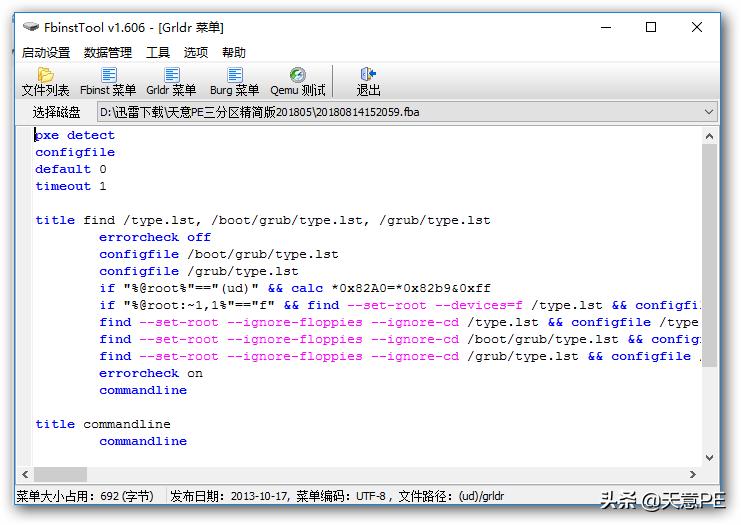Switch to the Grldr 菜单 editor
The image size is (741, 525).
pyautogui.click(x=171, y=82)
